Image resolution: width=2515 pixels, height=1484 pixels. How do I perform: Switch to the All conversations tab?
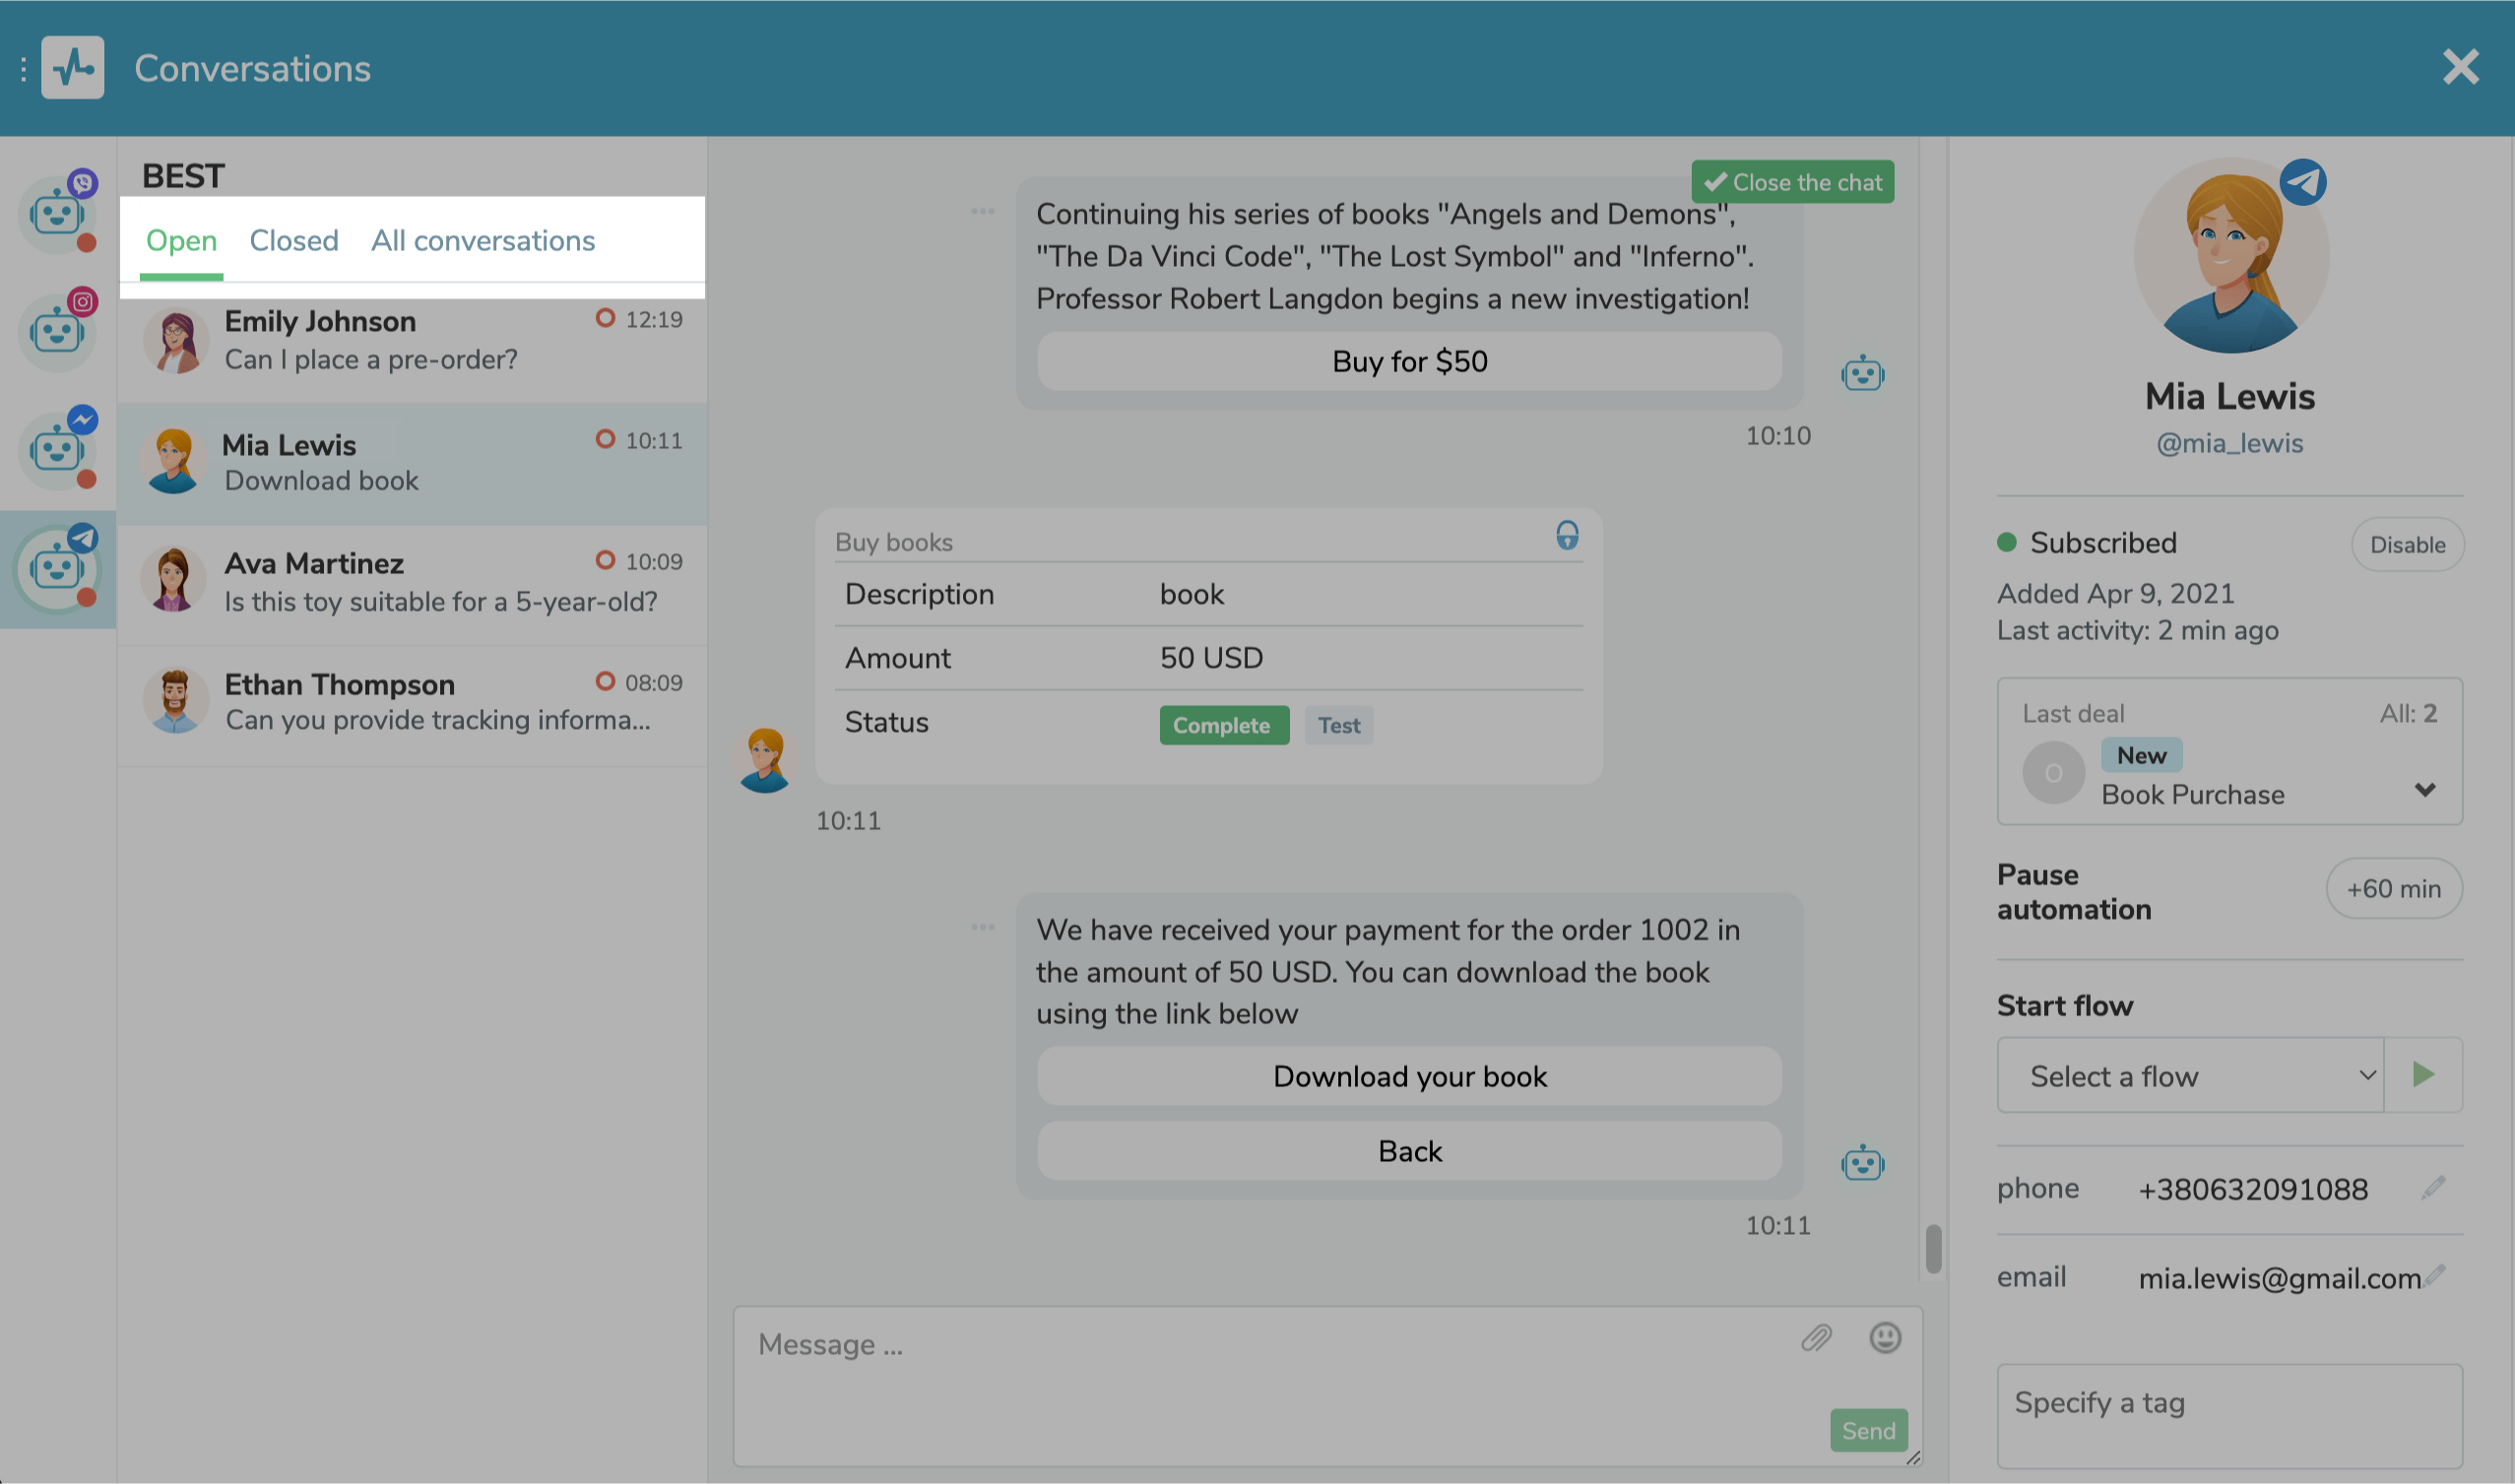[483, 238]
